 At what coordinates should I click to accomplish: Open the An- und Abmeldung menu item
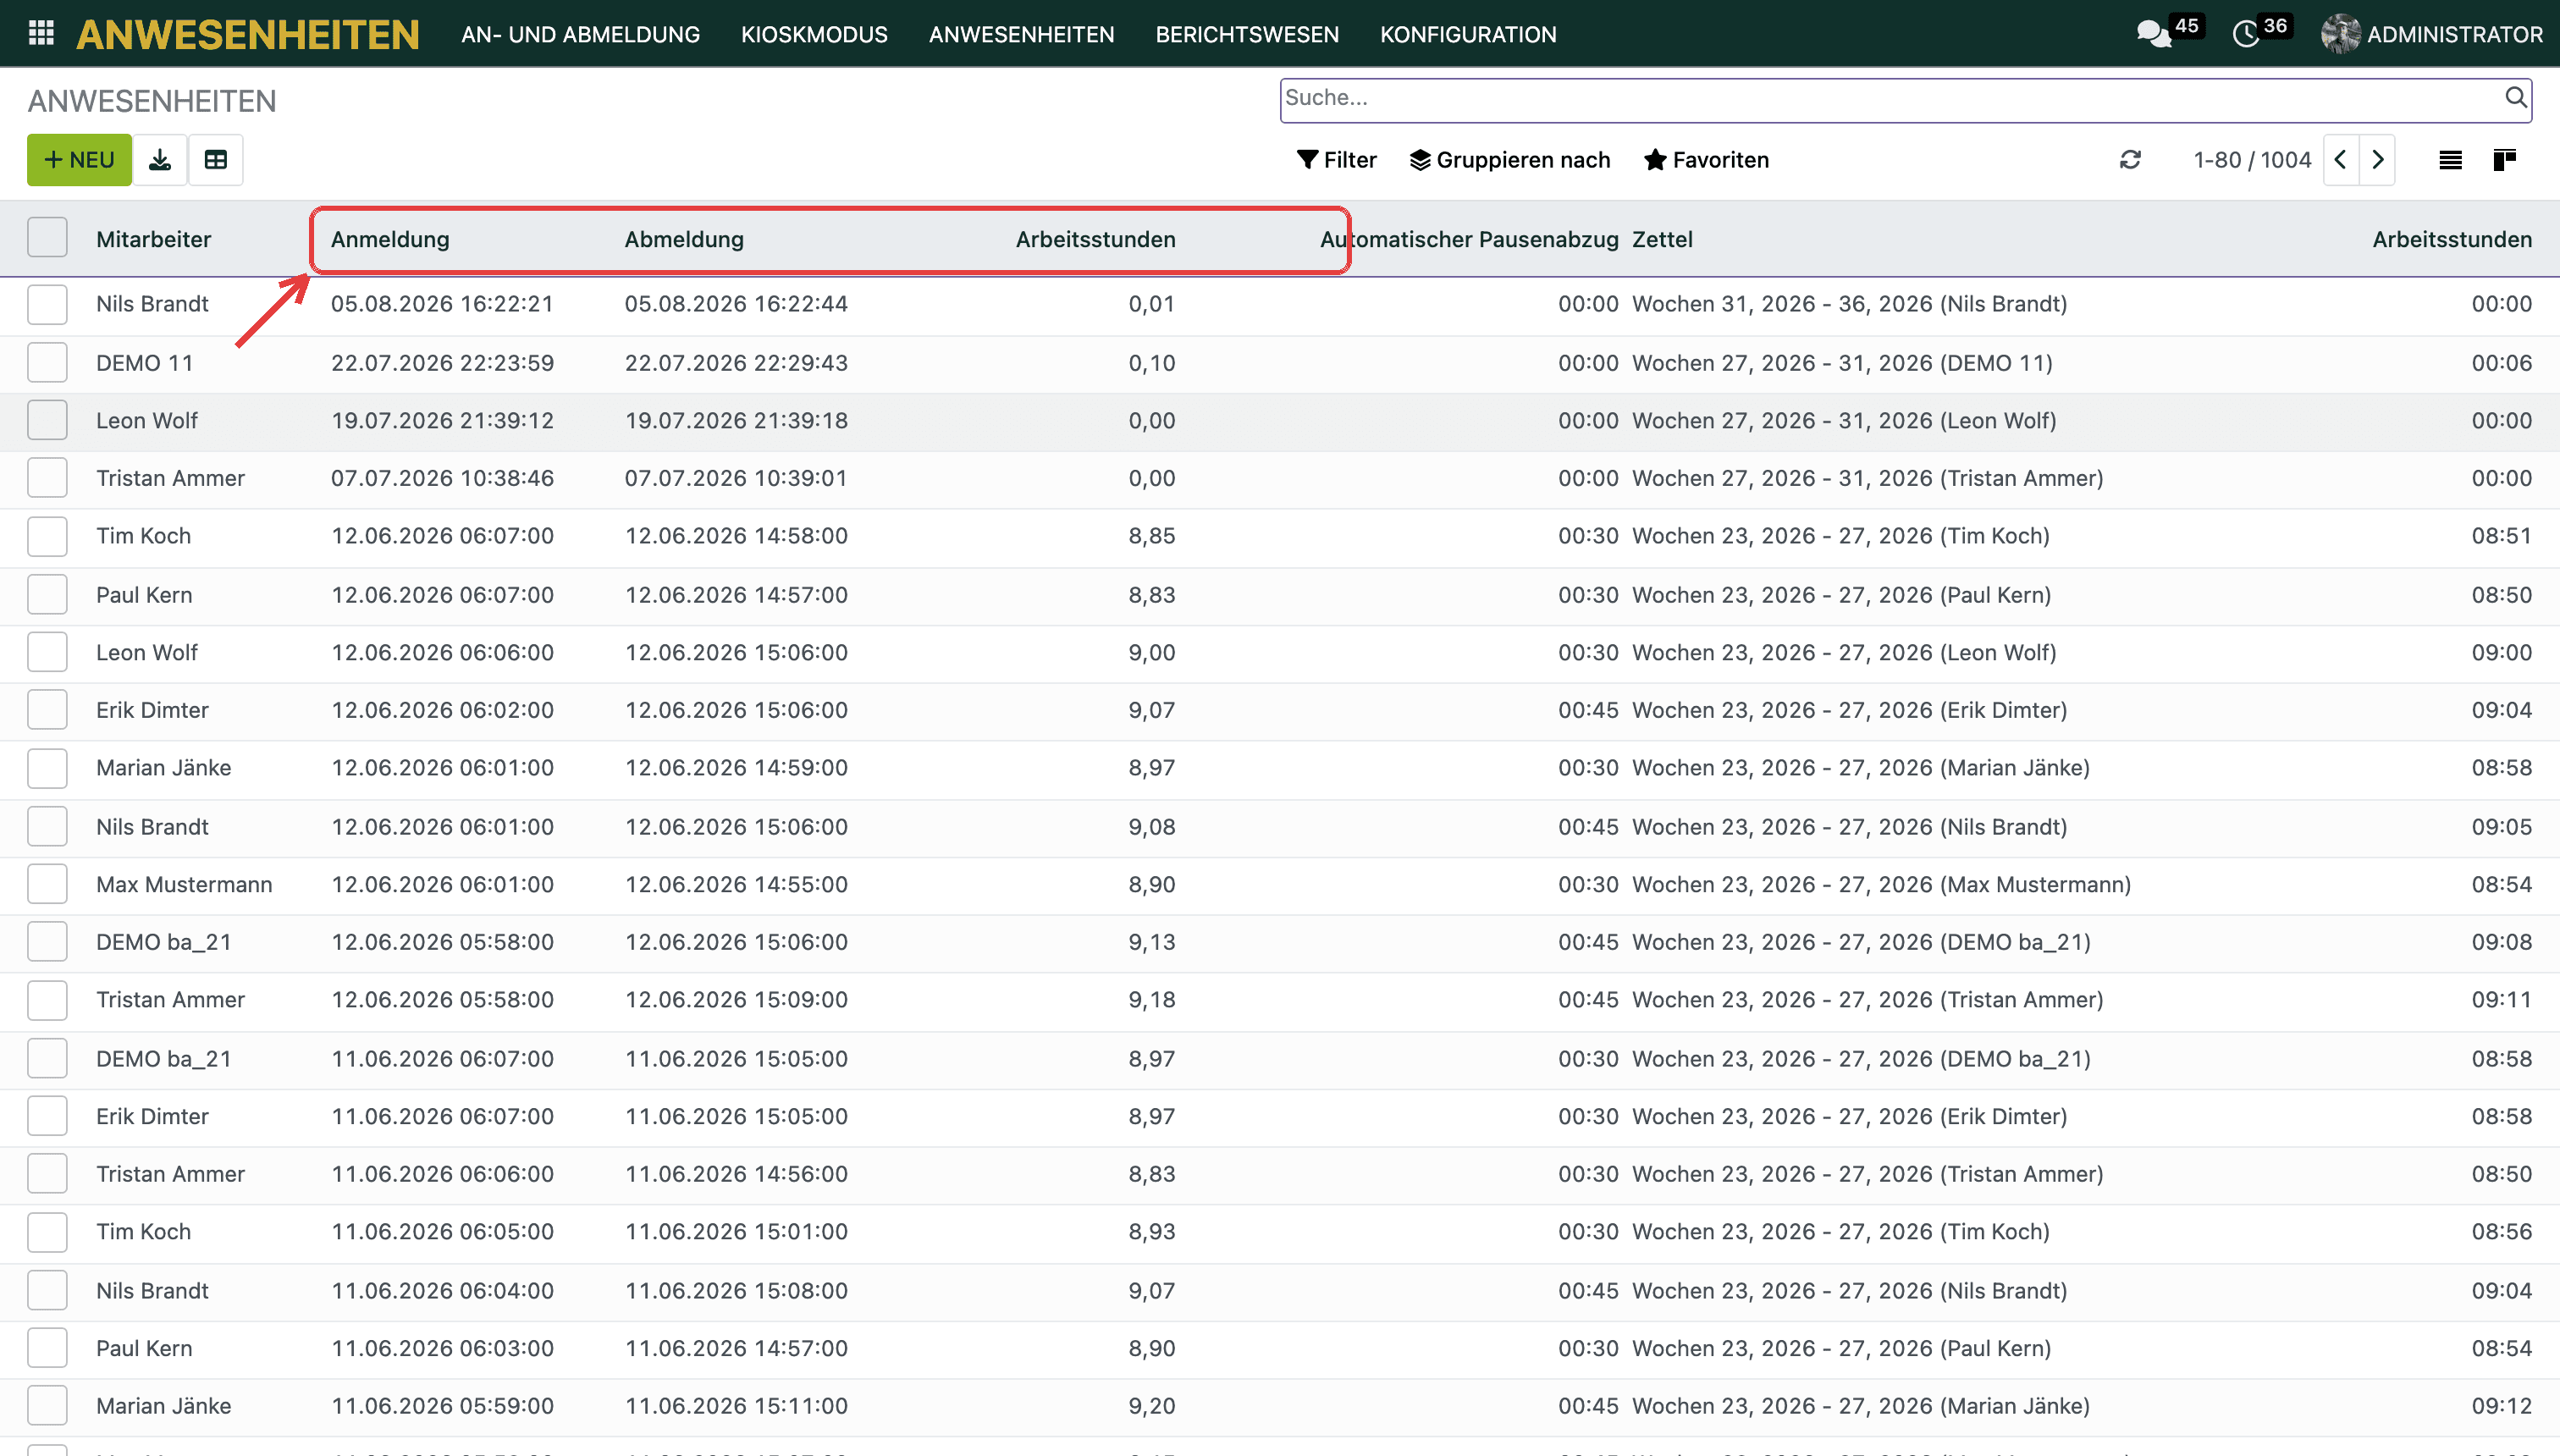coord(580,34)
